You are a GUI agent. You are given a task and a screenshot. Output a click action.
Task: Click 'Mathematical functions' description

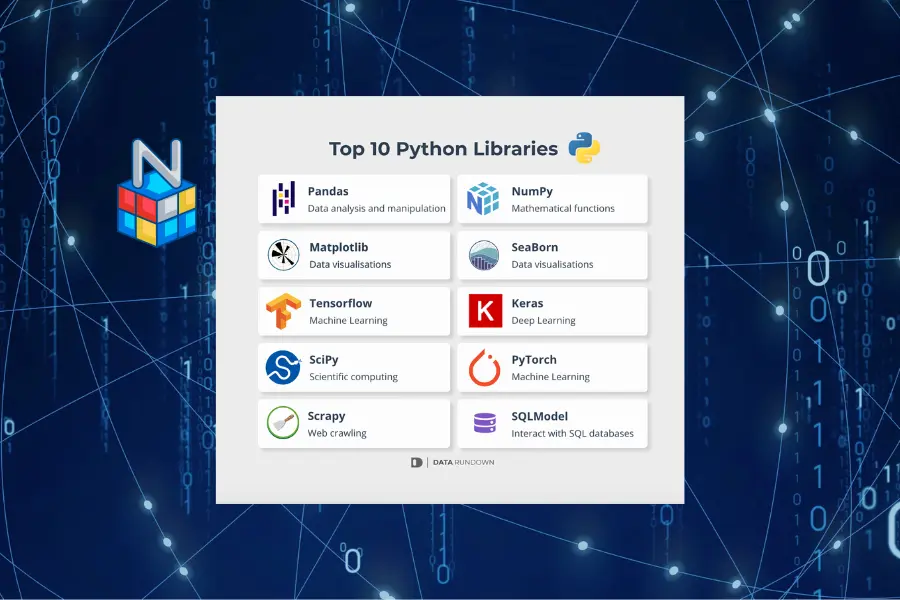point(563,208)
